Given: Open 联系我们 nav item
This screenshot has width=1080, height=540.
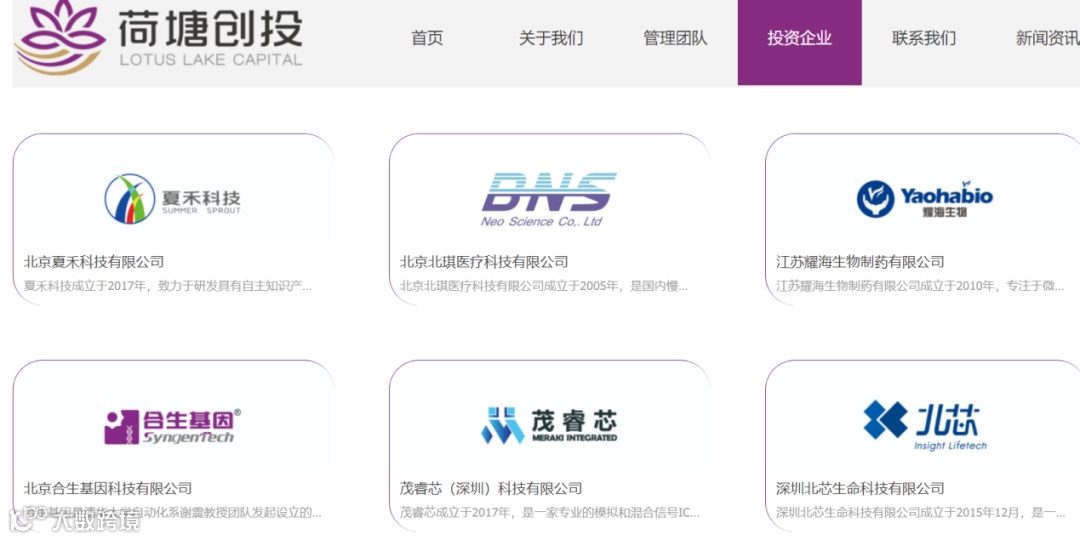Looking at the screenshot, I should [x=924, y=39].
